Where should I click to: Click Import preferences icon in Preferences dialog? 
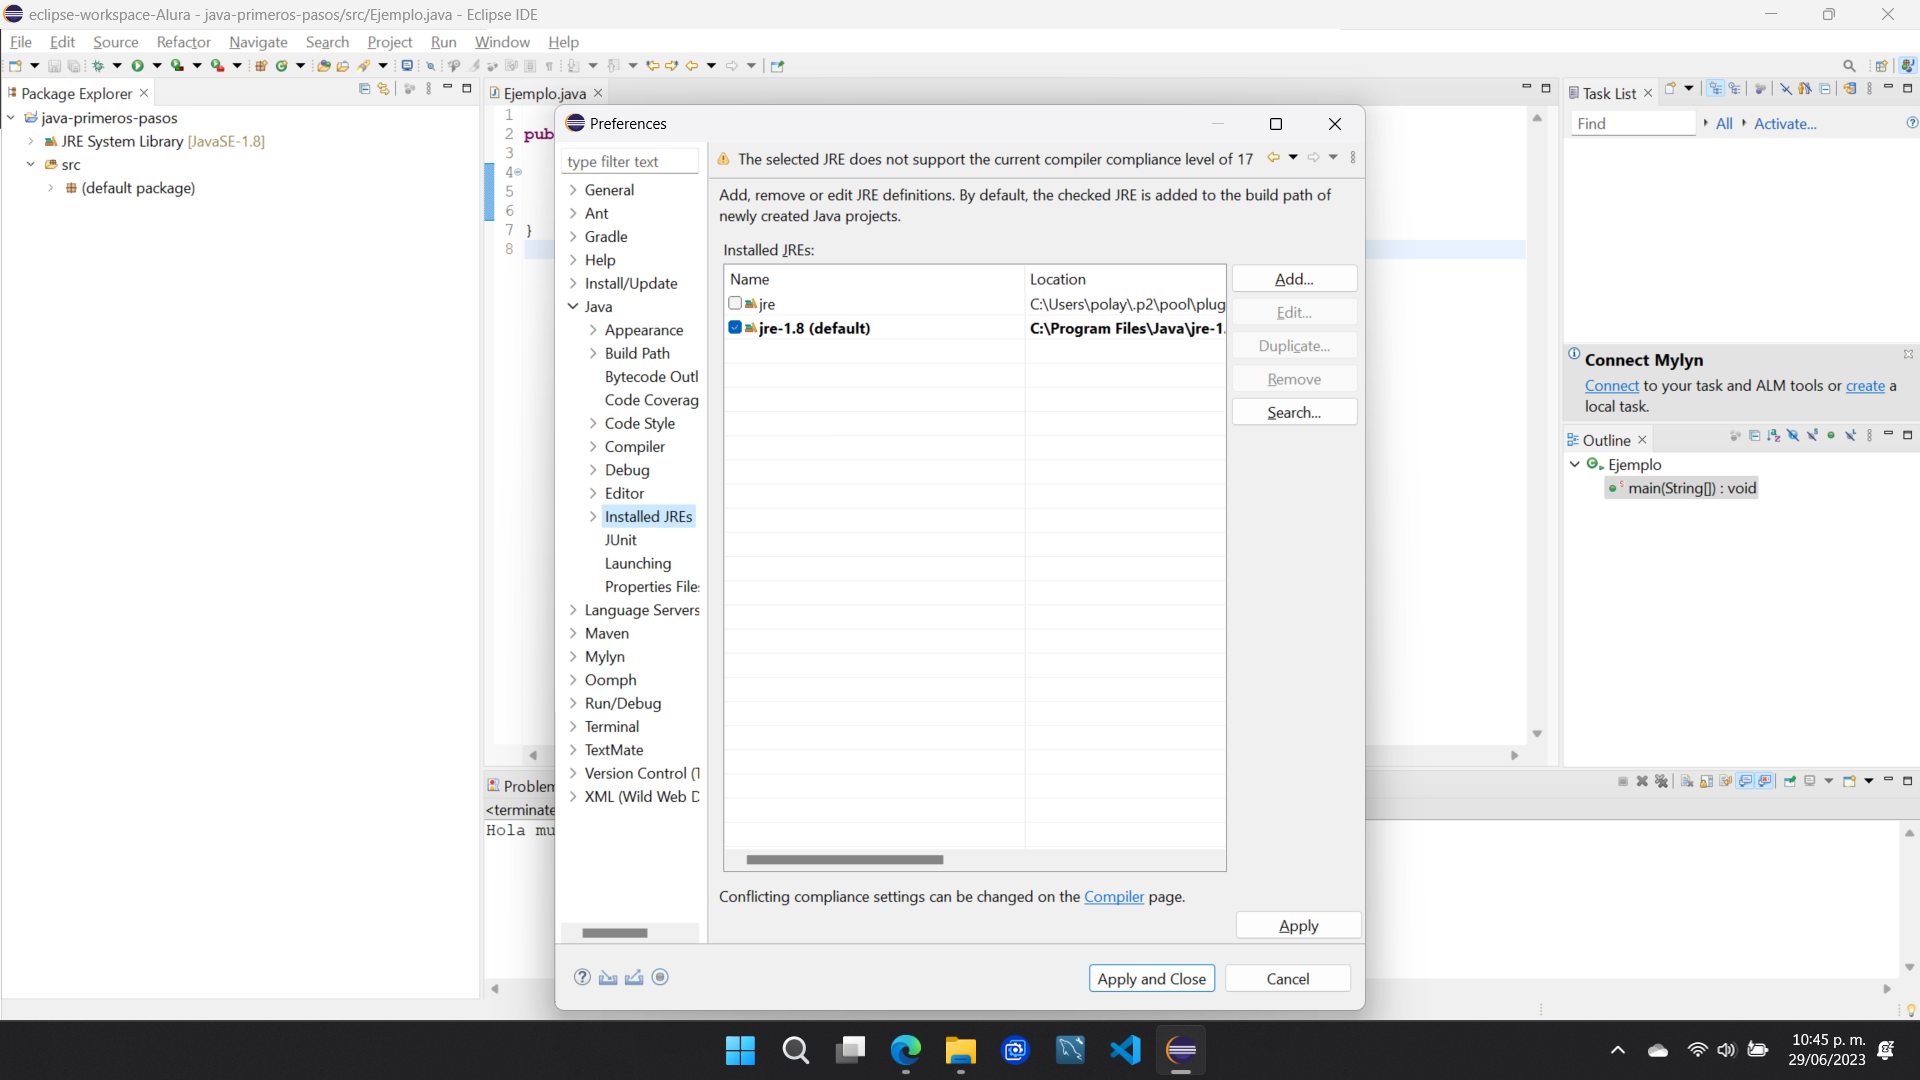(608, 977)
